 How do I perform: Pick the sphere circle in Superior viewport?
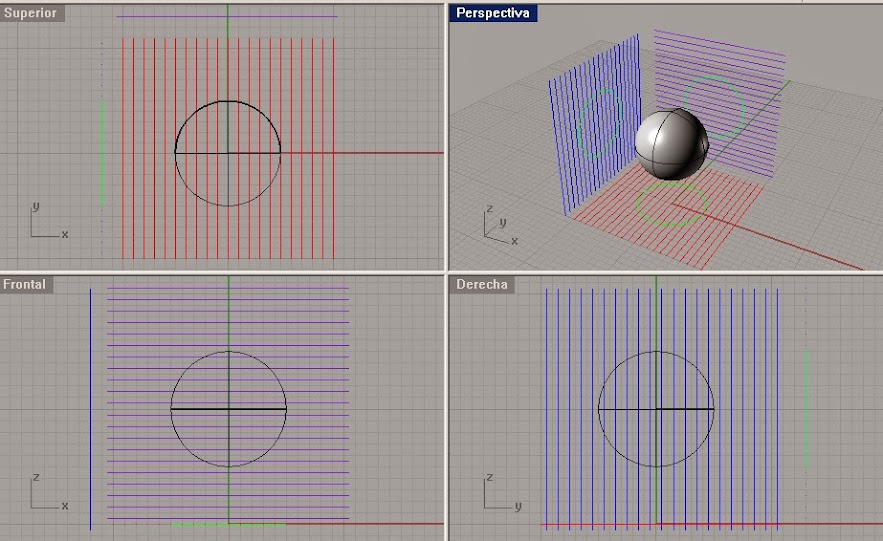(228, 153)
